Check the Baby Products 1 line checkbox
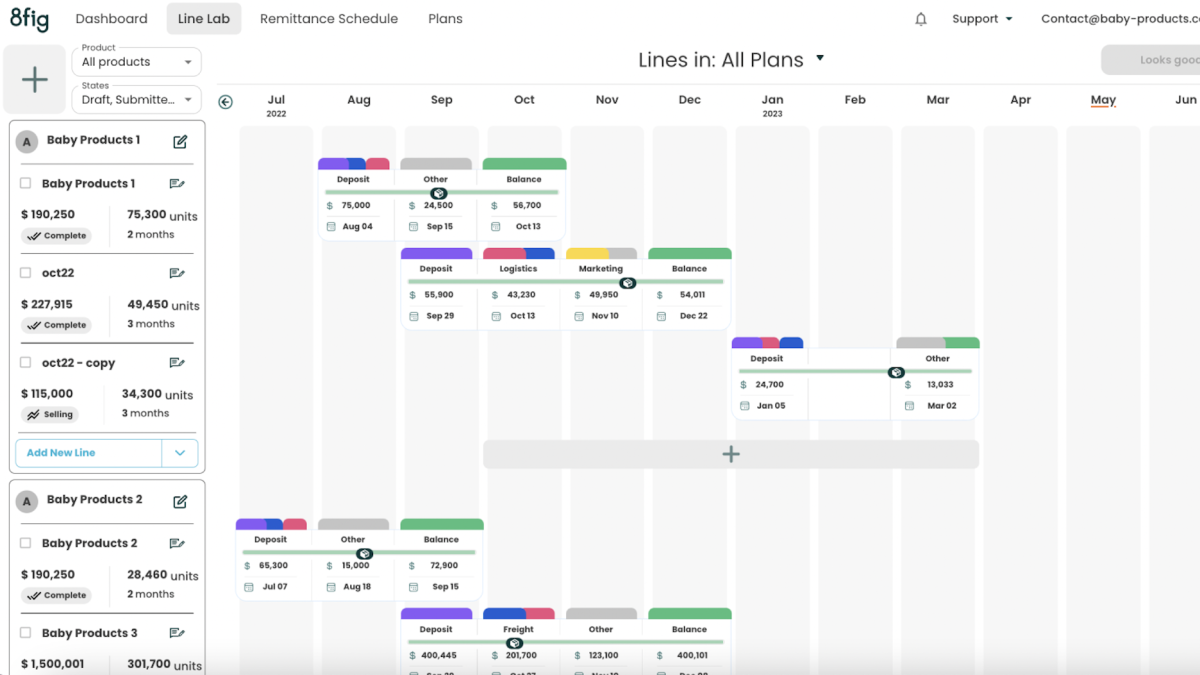The height and width of the screenshot is (675, 1200). click(26, 183)
